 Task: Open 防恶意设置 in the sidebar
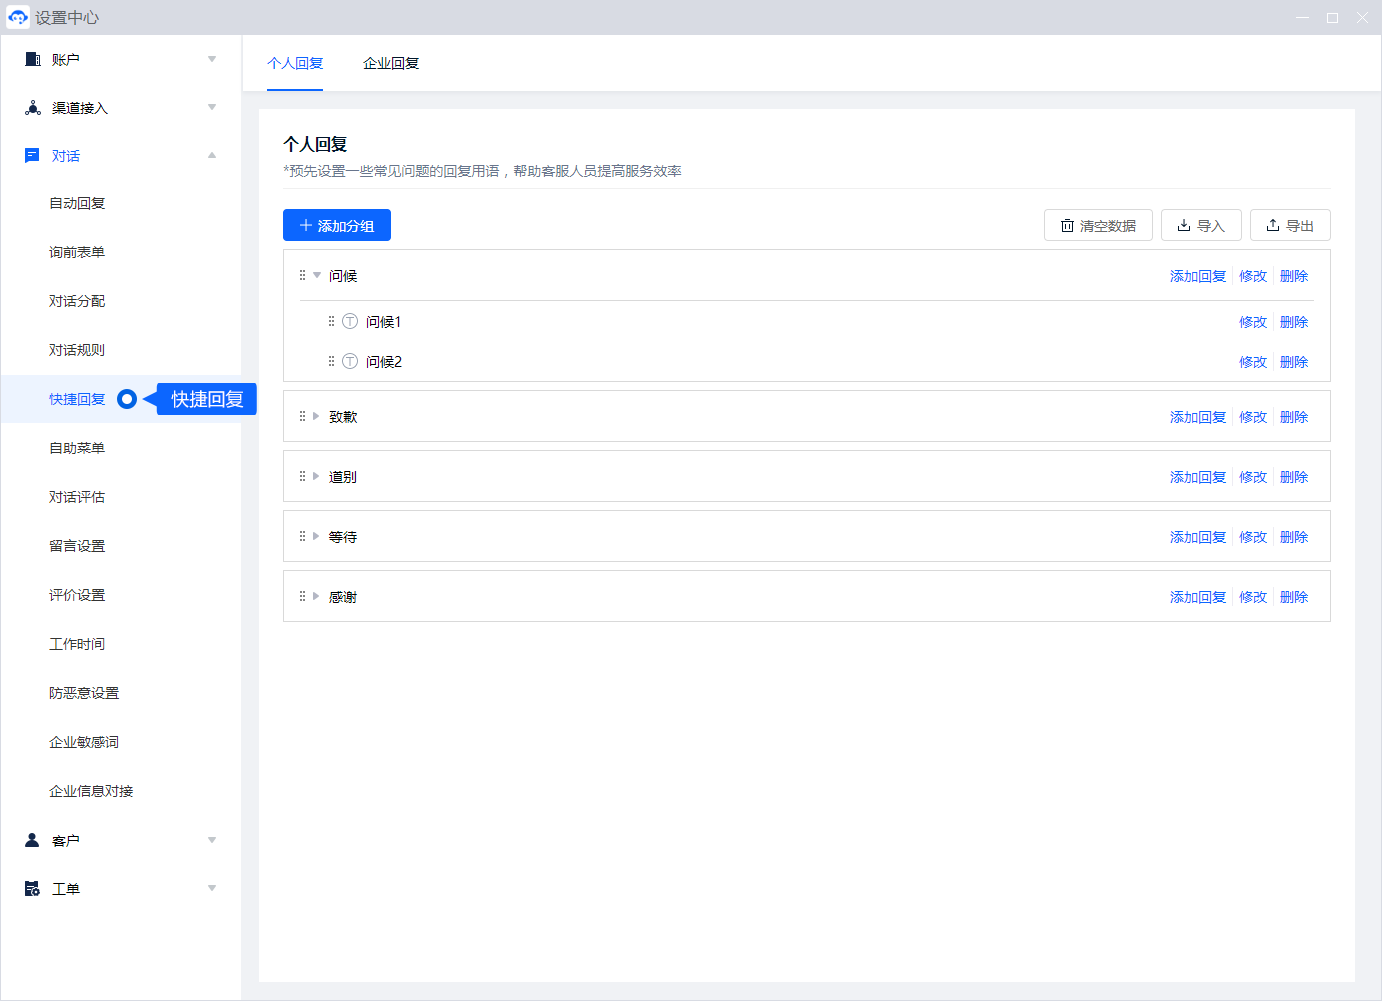point(84,693)
